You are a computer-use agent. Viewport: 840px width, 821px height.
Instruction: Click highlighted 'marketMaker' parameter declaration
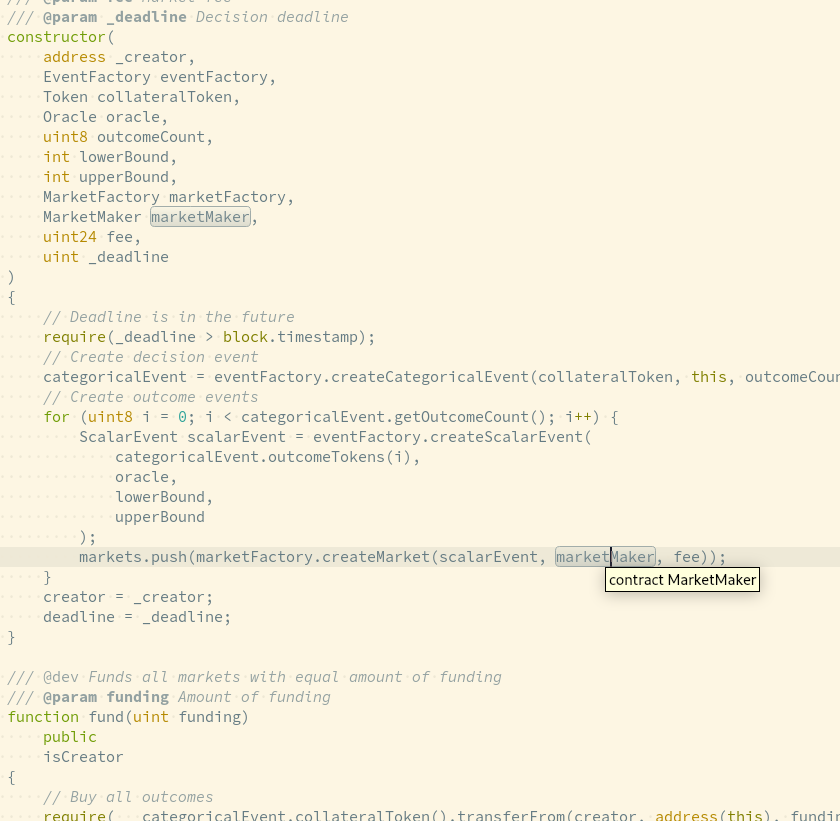(x=200, y=217)
